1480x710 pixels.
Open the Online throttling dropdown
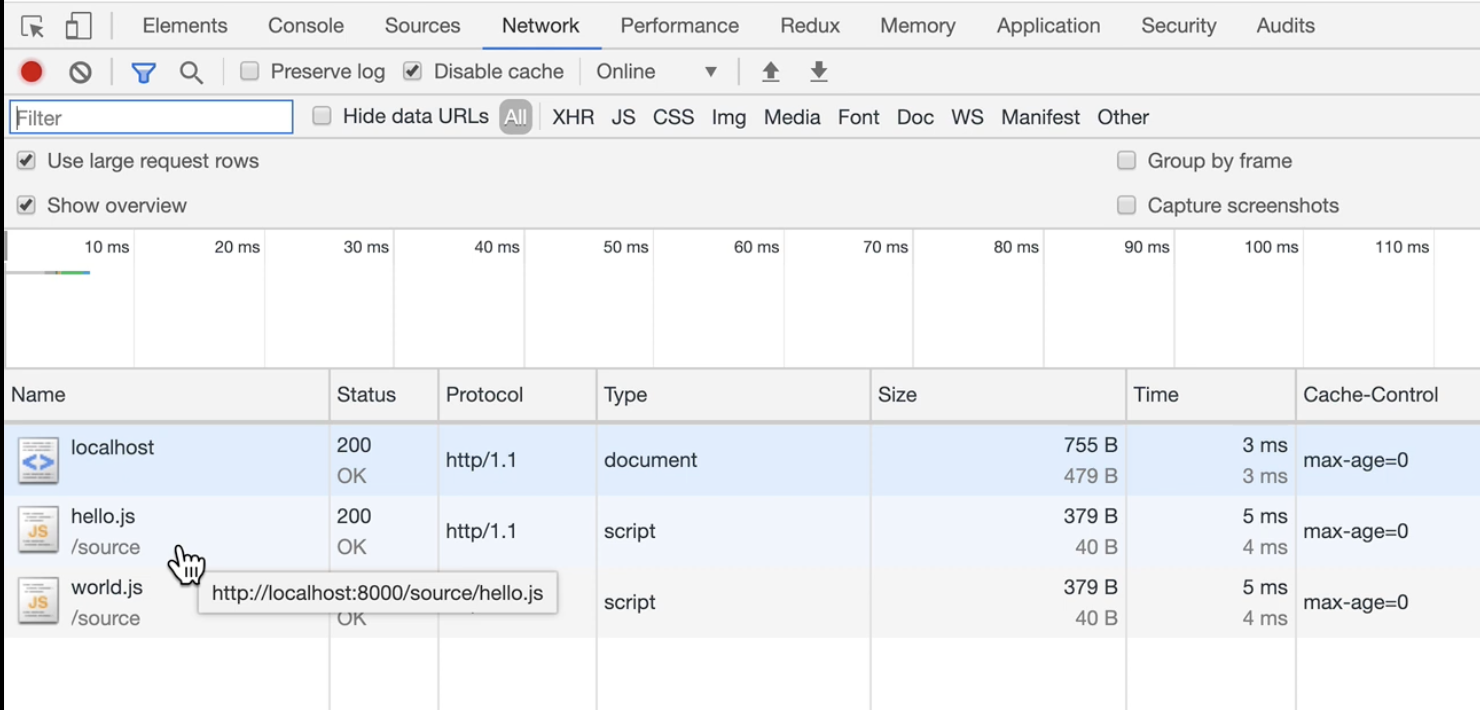coord(656,72)
